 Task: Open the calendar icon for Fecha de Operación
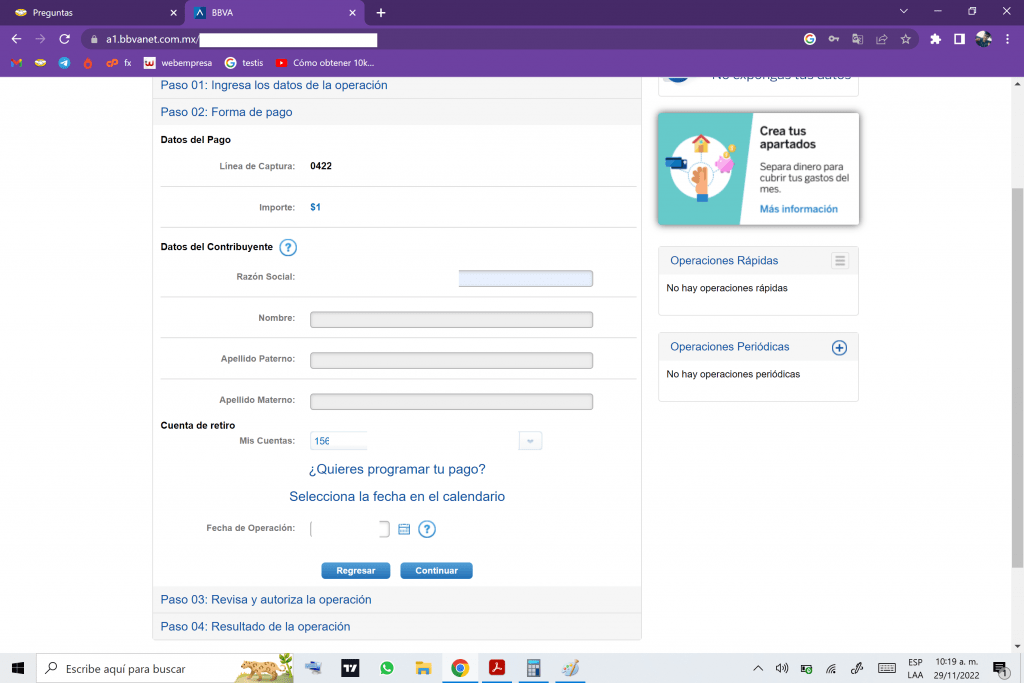[404, 529]
